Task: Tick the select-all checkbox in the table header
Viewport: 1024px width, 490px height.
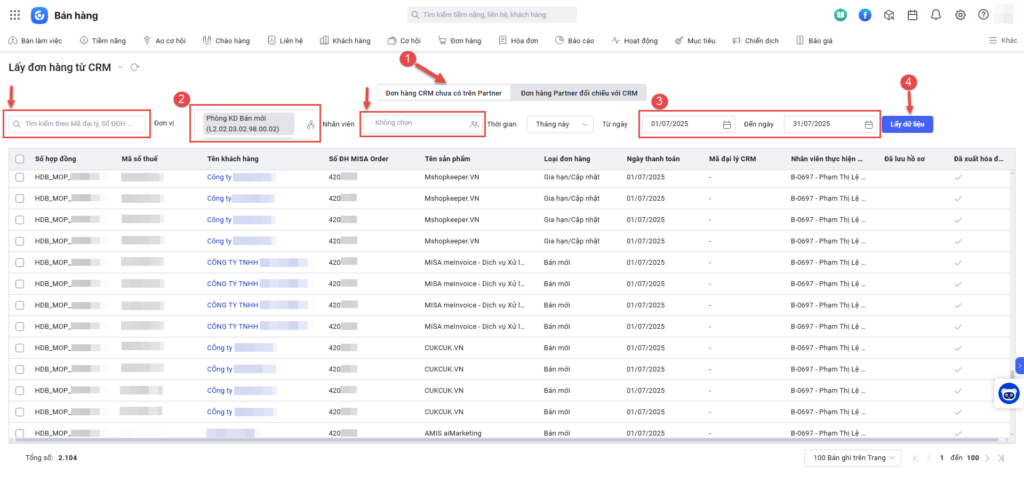Action: [x=20, y=159]
